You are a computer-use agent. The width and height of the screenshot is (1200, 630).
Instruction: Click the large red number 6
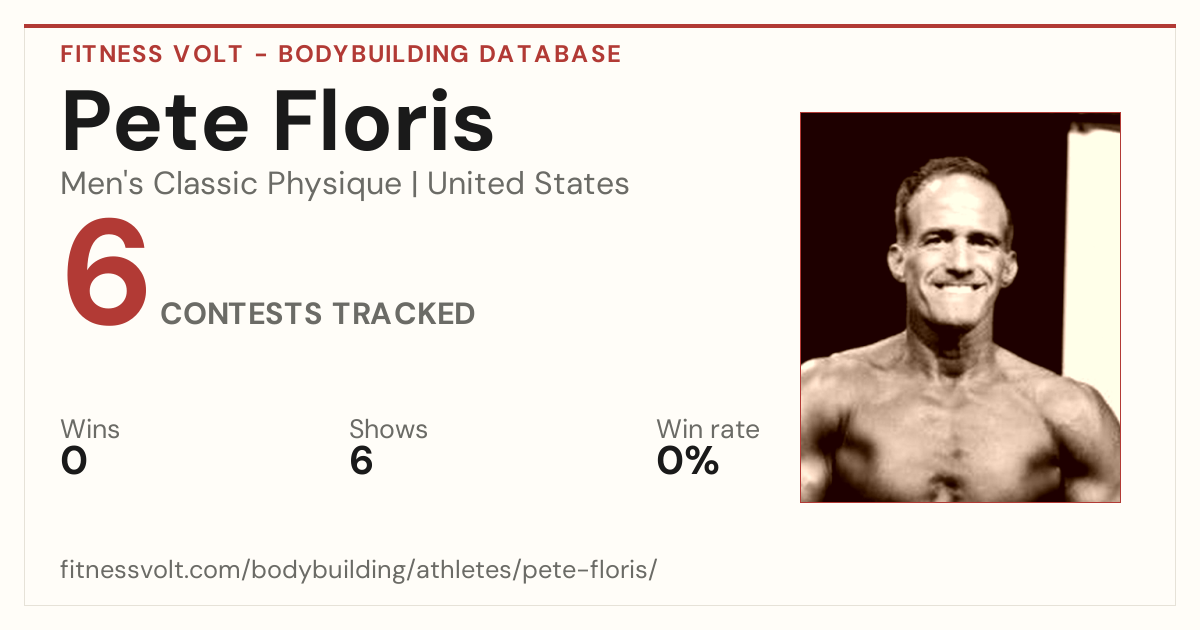[106, 273]
